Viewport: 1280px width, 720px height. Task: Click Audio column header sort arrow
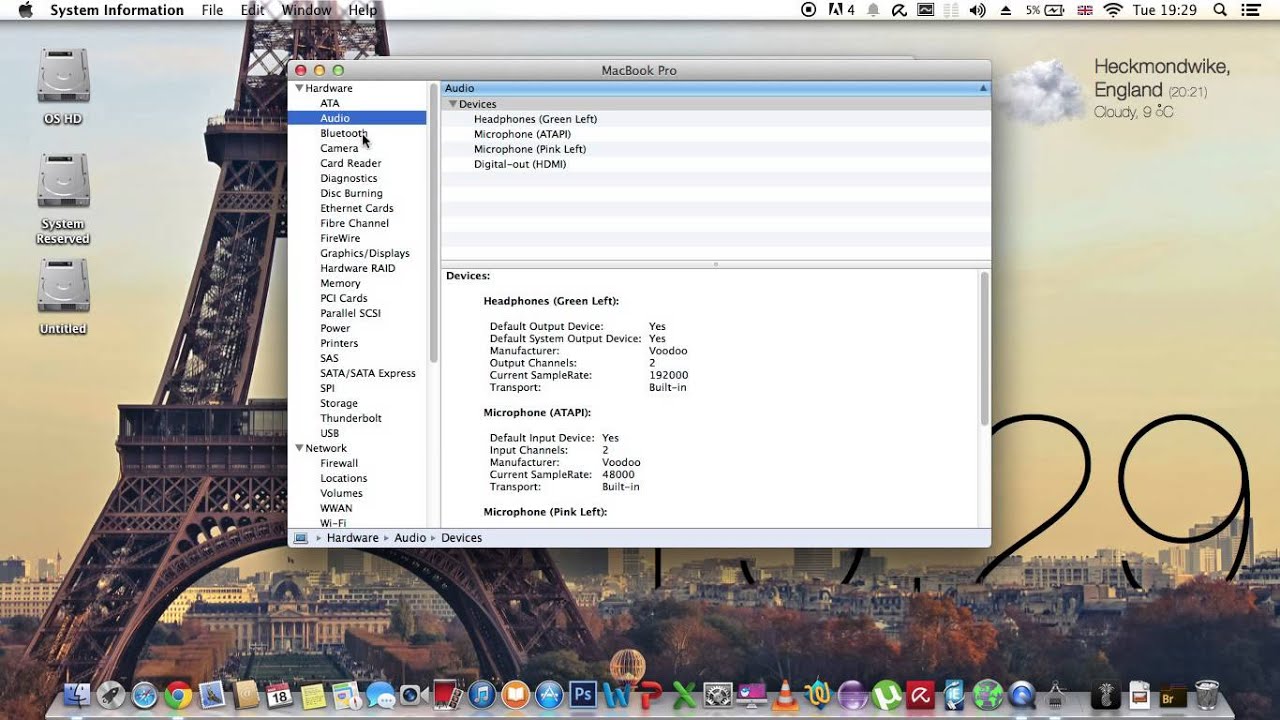tap(982, 88)
